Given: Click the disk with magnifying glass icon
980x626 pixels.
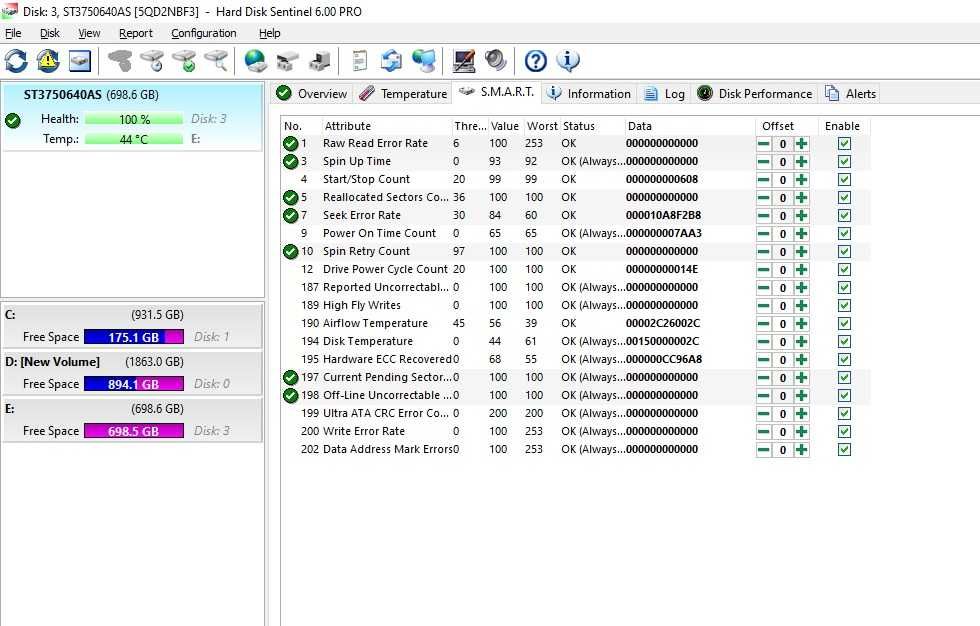Looking at the screenshot, I should [x=216, y=61].
